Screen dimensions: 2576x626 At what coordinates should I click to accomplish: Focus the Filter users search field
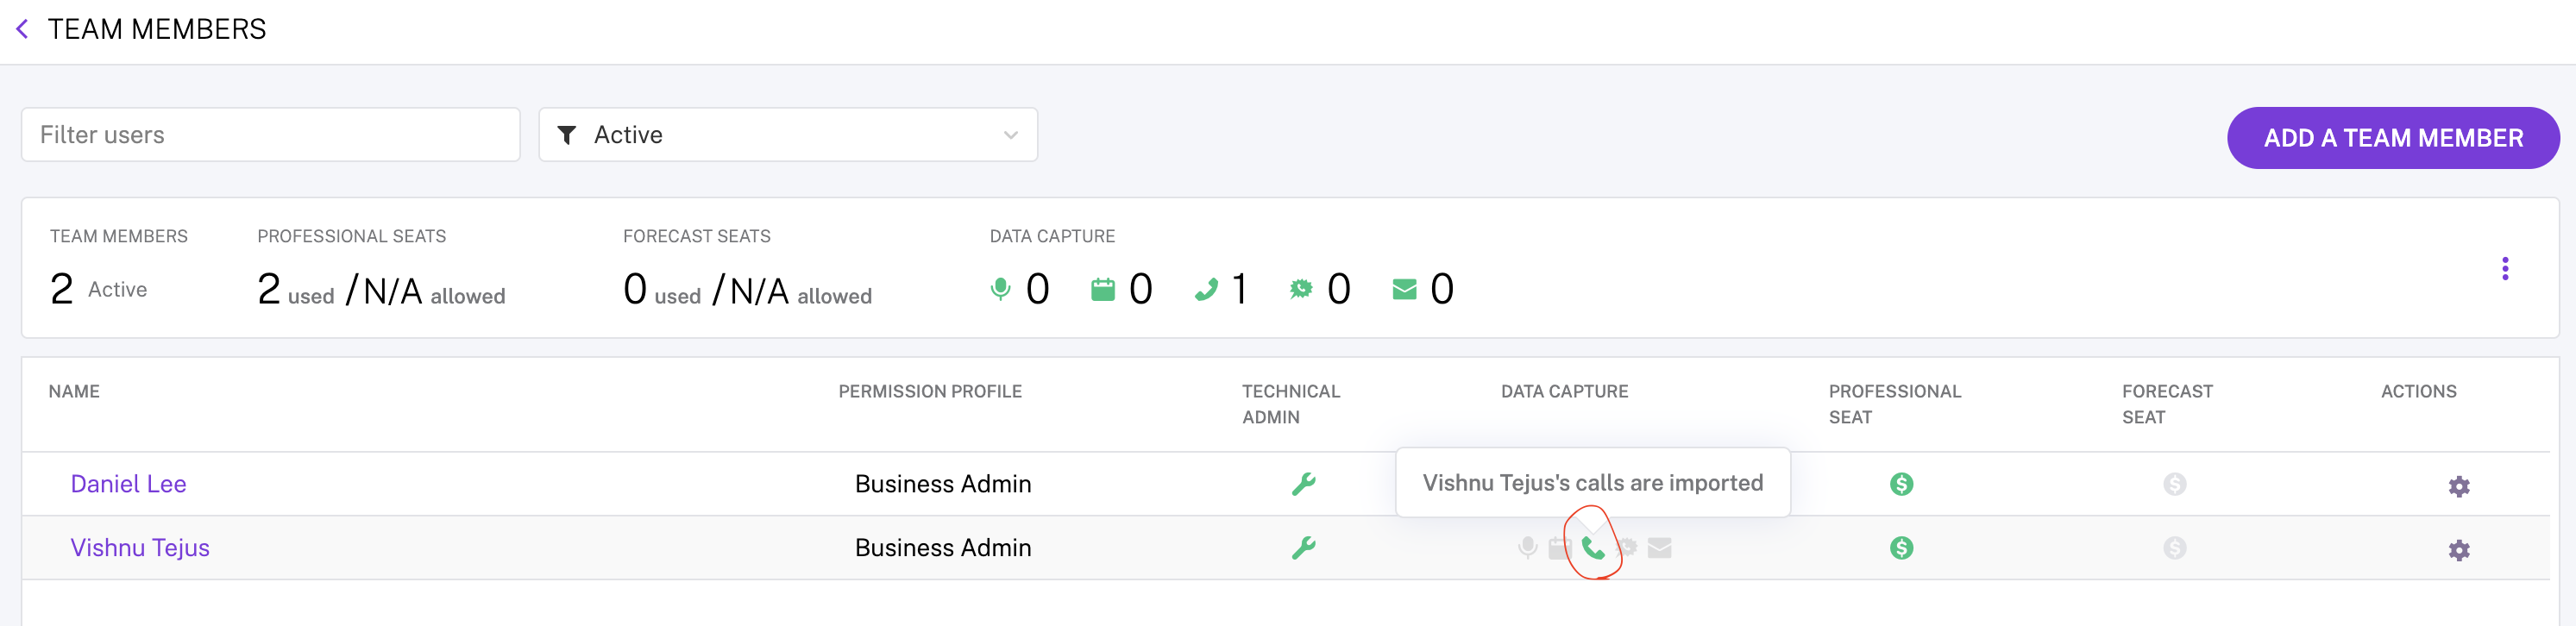point(271,135)
